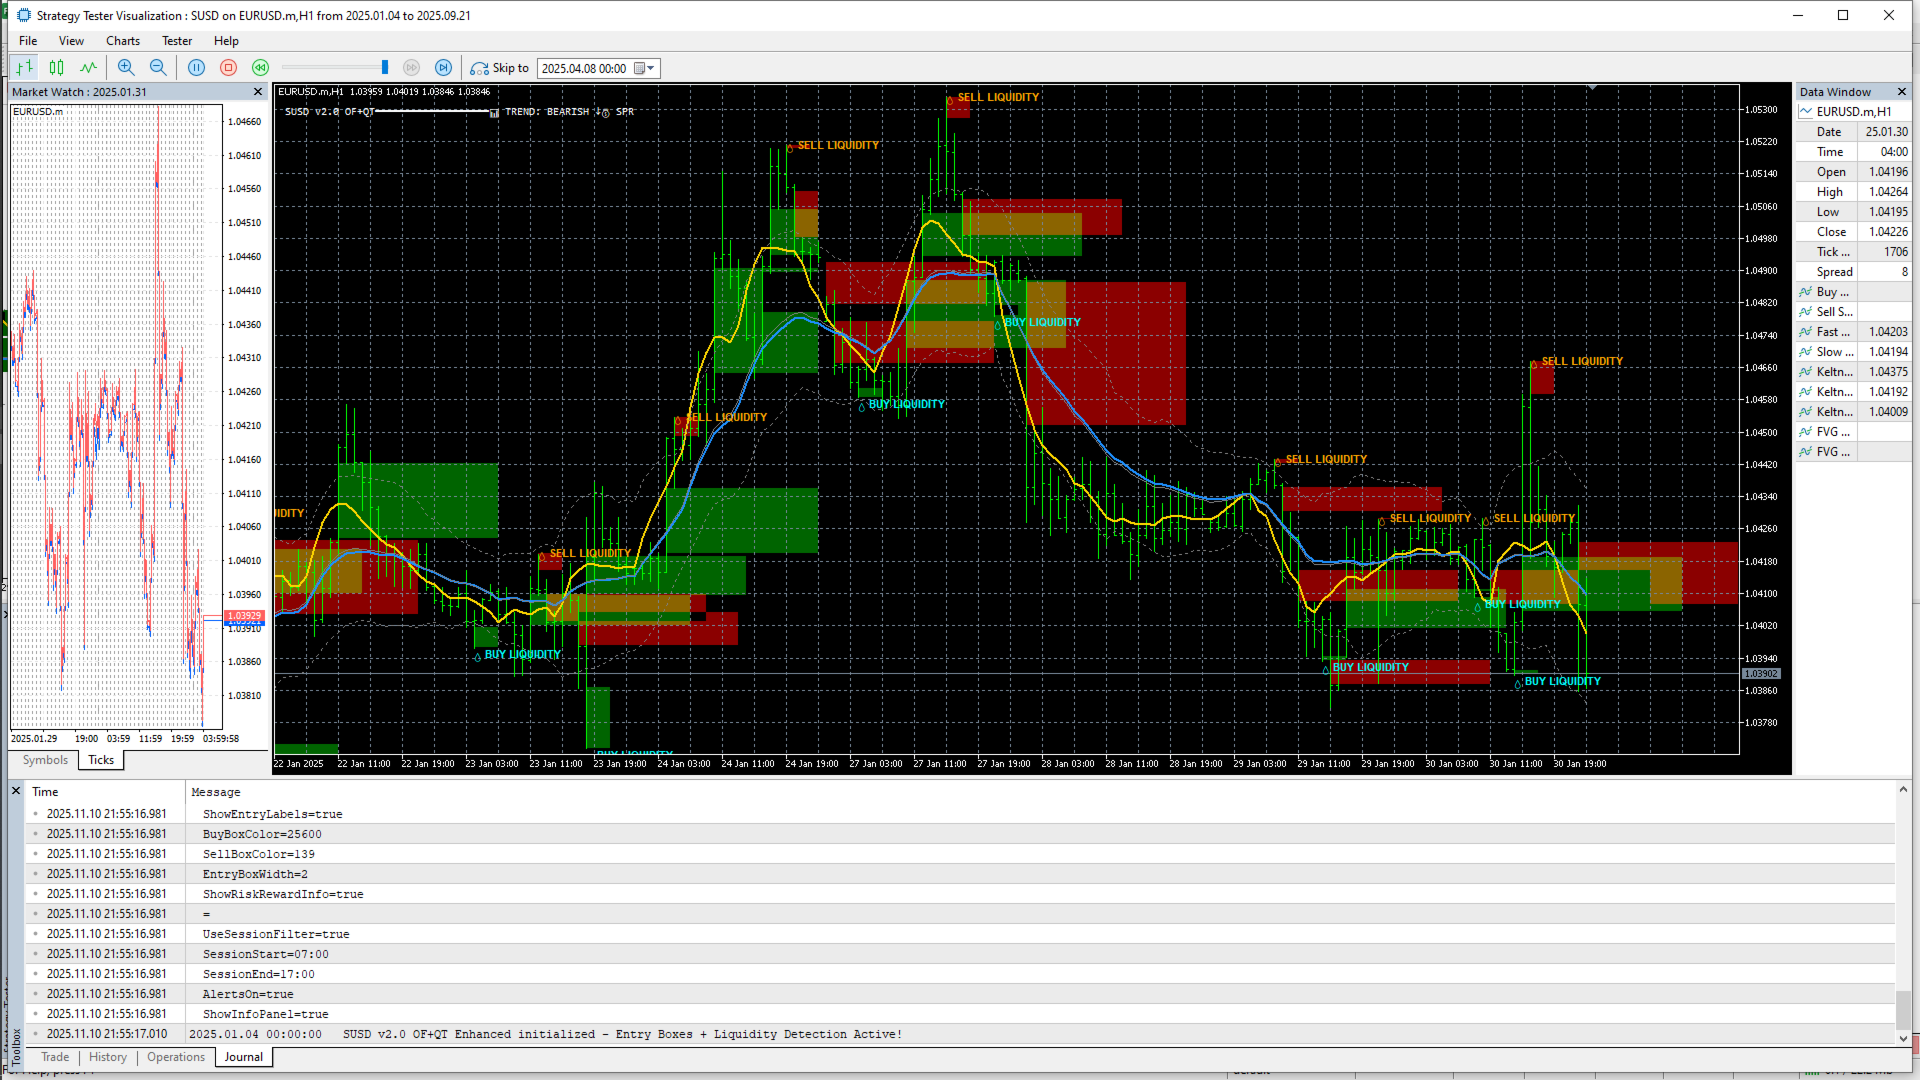Adjust the visualization speed slider
This screenshot has height=1080, width=1920.
[384, 68]
